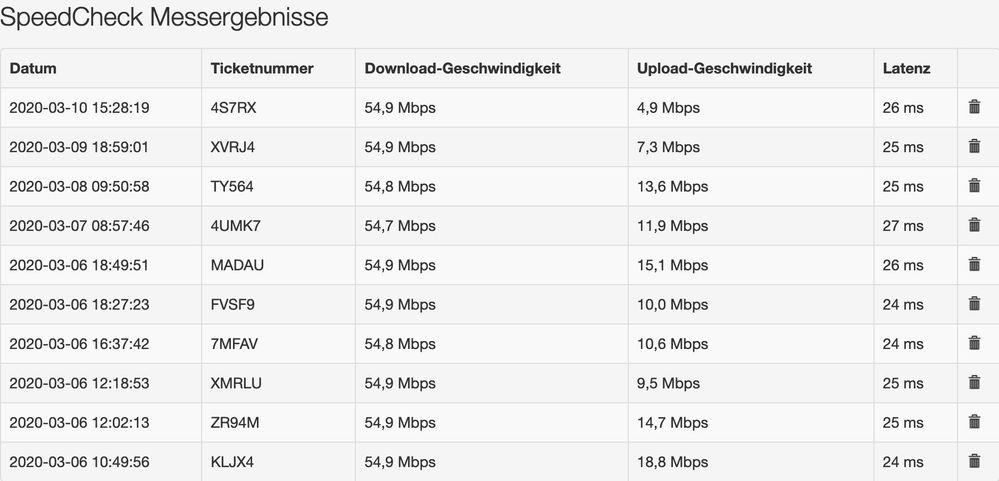This screenshot has height=481, width=999.
Task: Click the Download-Geschwindigkeit column header
Action: pos(462,69)
